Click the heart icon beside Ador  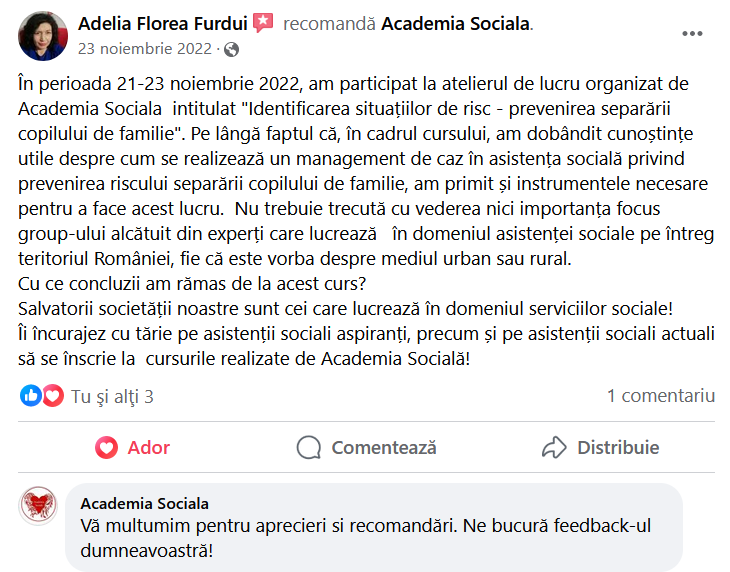(107, 447)
